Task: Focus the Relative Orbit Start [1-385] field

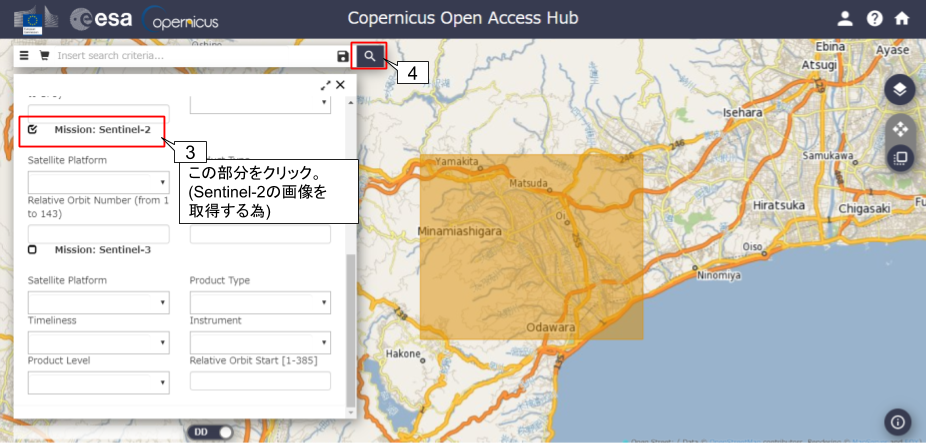Action: click(260, 381)
